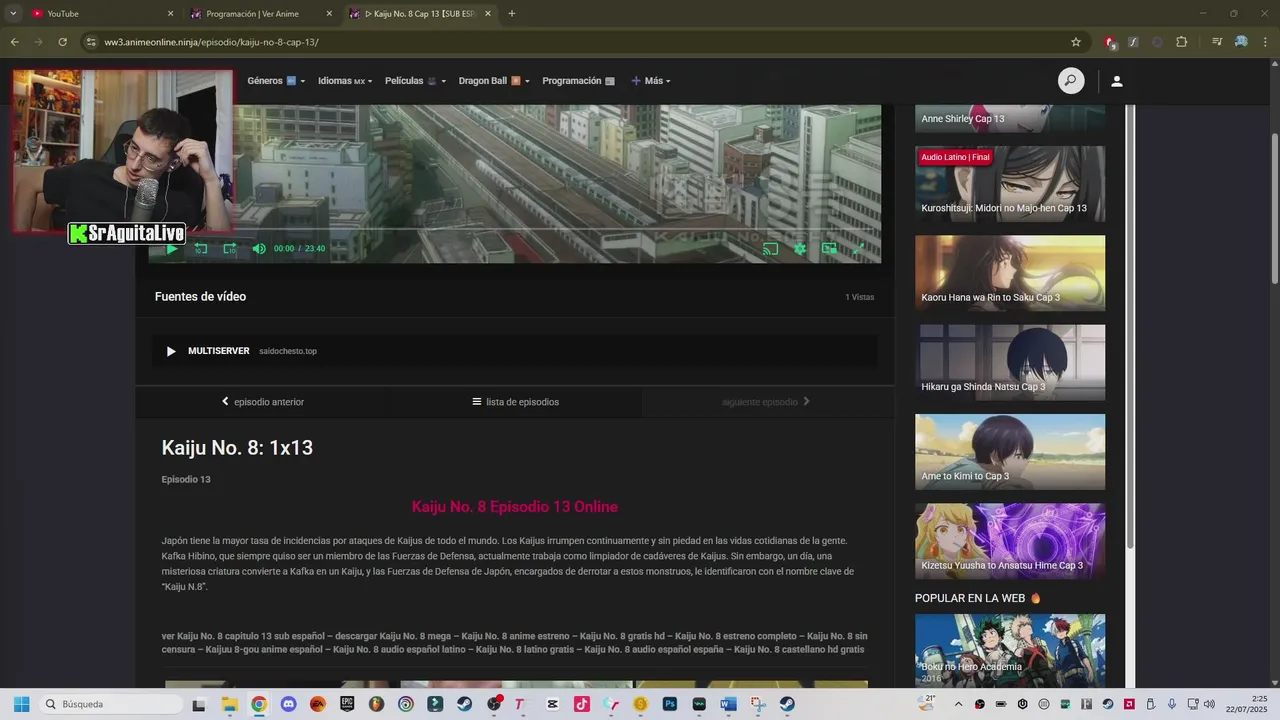The image size is (1280, 720).
Task: Expand the Más menu
Action: tap(651, 81)
